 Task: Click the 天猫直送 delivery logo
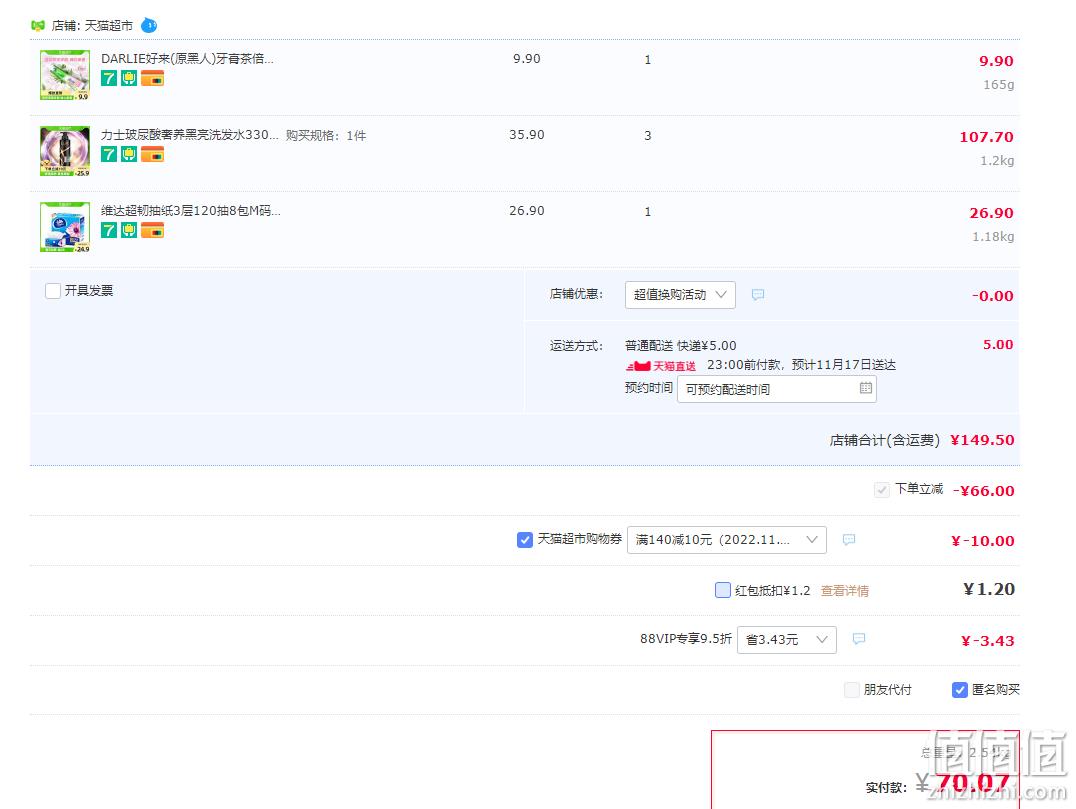(660, 366)
